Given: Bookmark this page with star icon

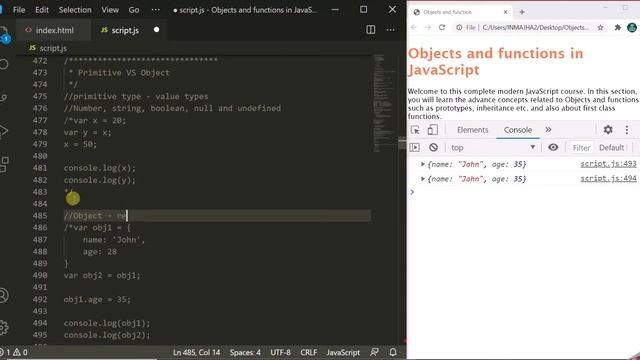Looking at the screenshot, I should point(600,28).
